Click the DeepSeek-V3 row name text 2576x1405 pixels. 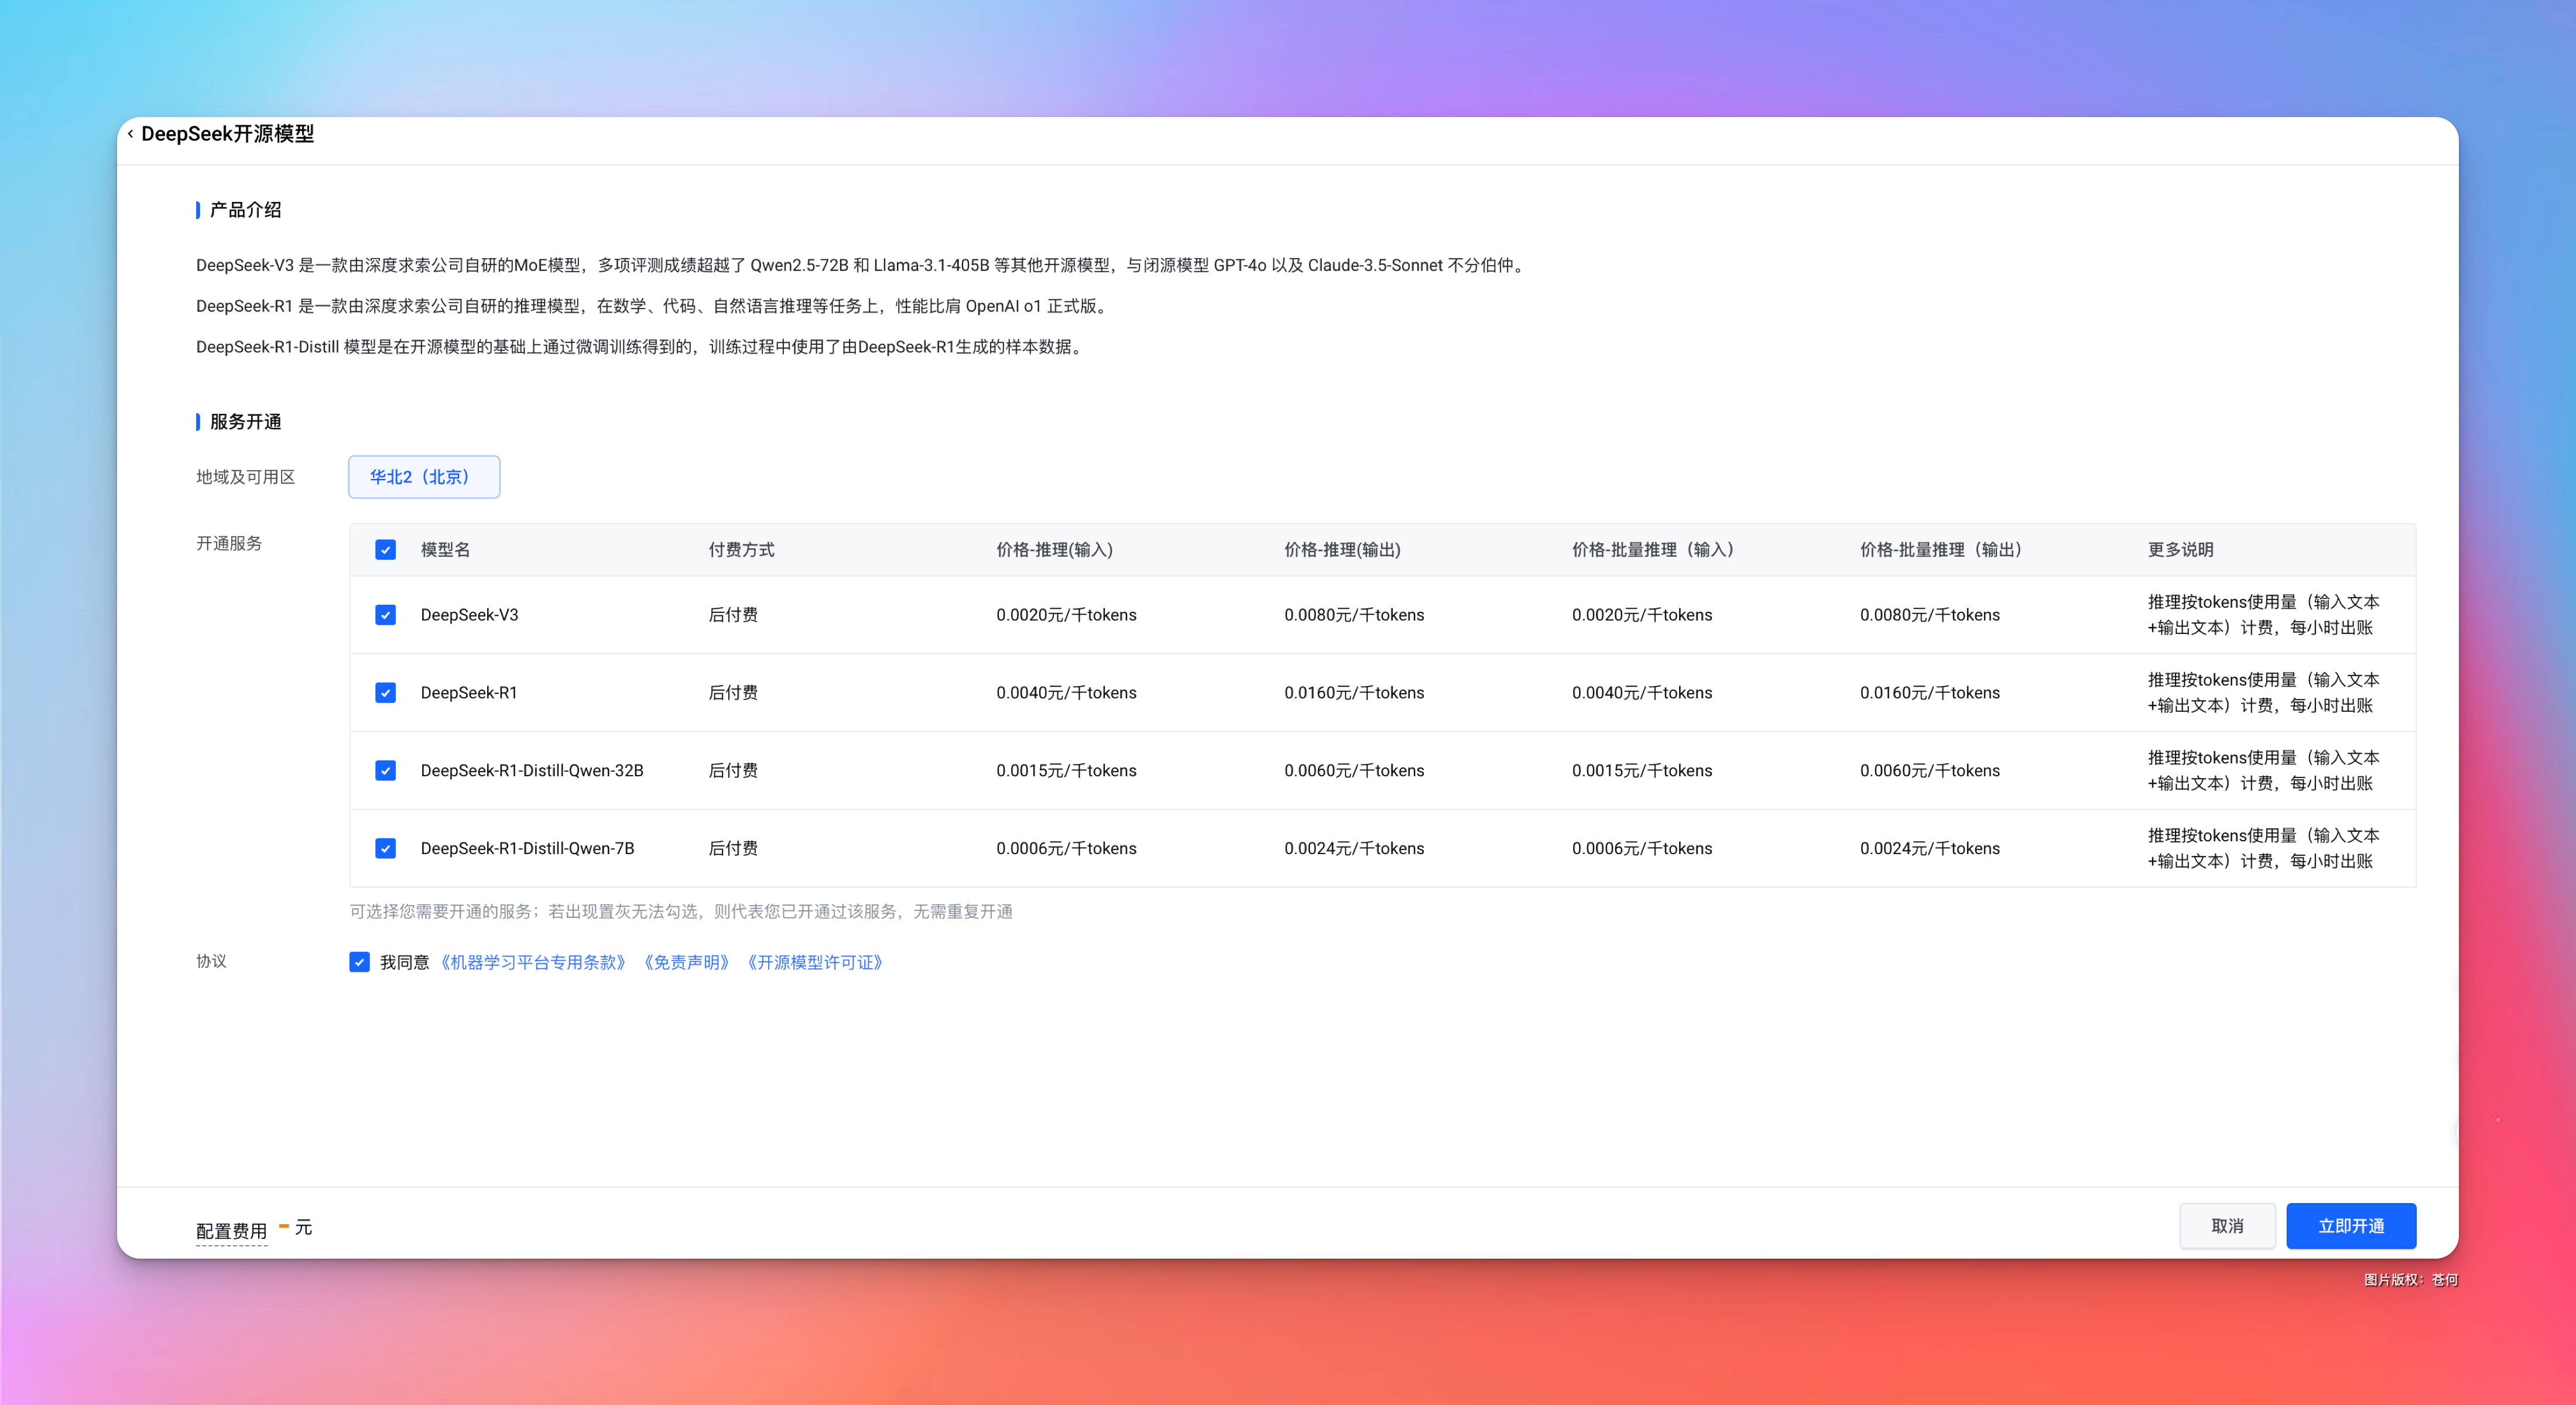[x=469, y=615]
